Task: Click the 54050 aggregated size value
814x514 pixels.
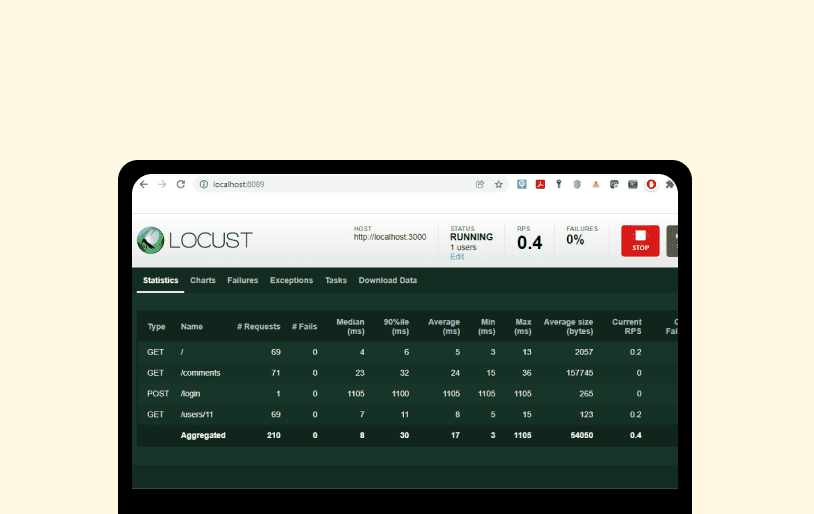Action: coord(581,435)
